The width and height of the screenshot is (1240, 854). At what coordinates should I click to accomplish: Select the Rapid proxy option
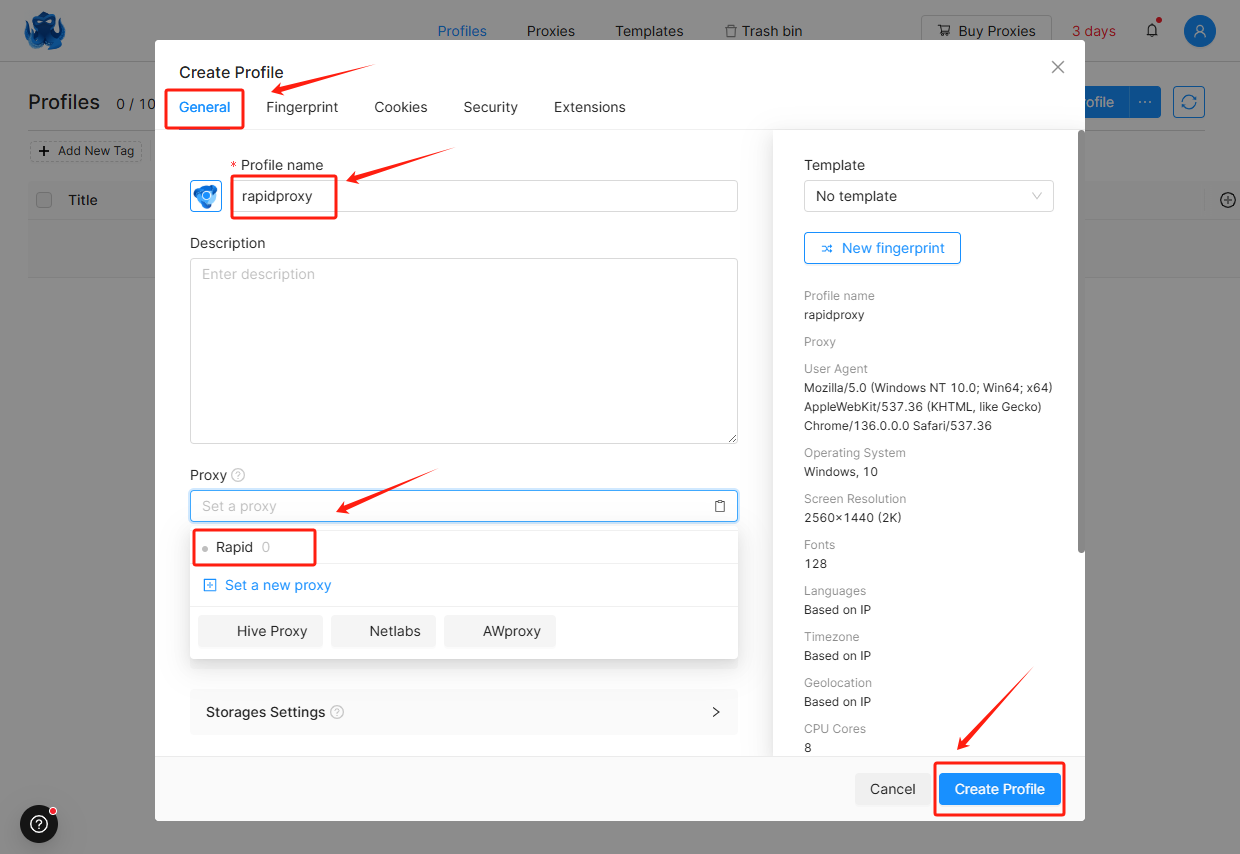(x=235, y=547)
